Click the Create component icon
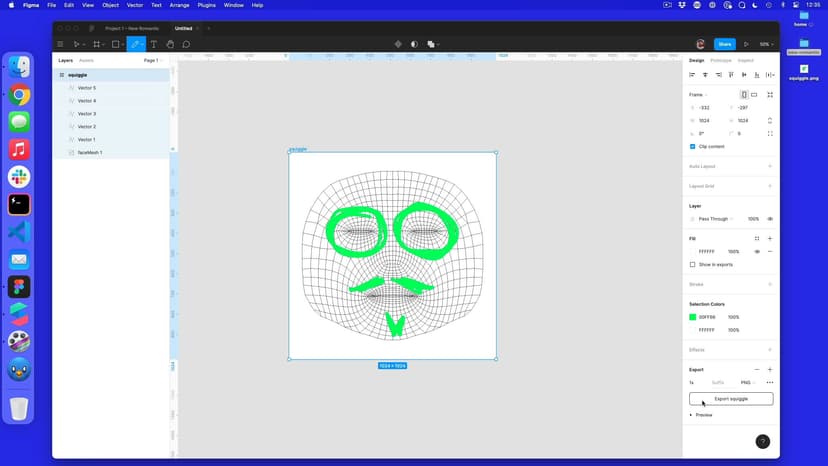This screenshot has width=828, height=466. click(x=398, y=44)
